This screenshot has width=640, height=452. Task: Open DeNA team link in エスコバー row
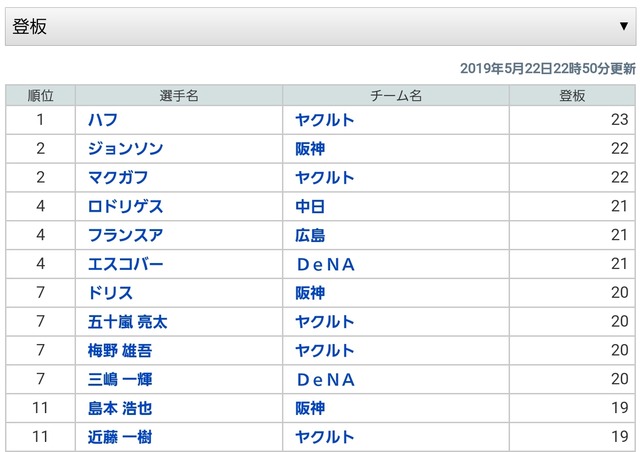(326, 265)
